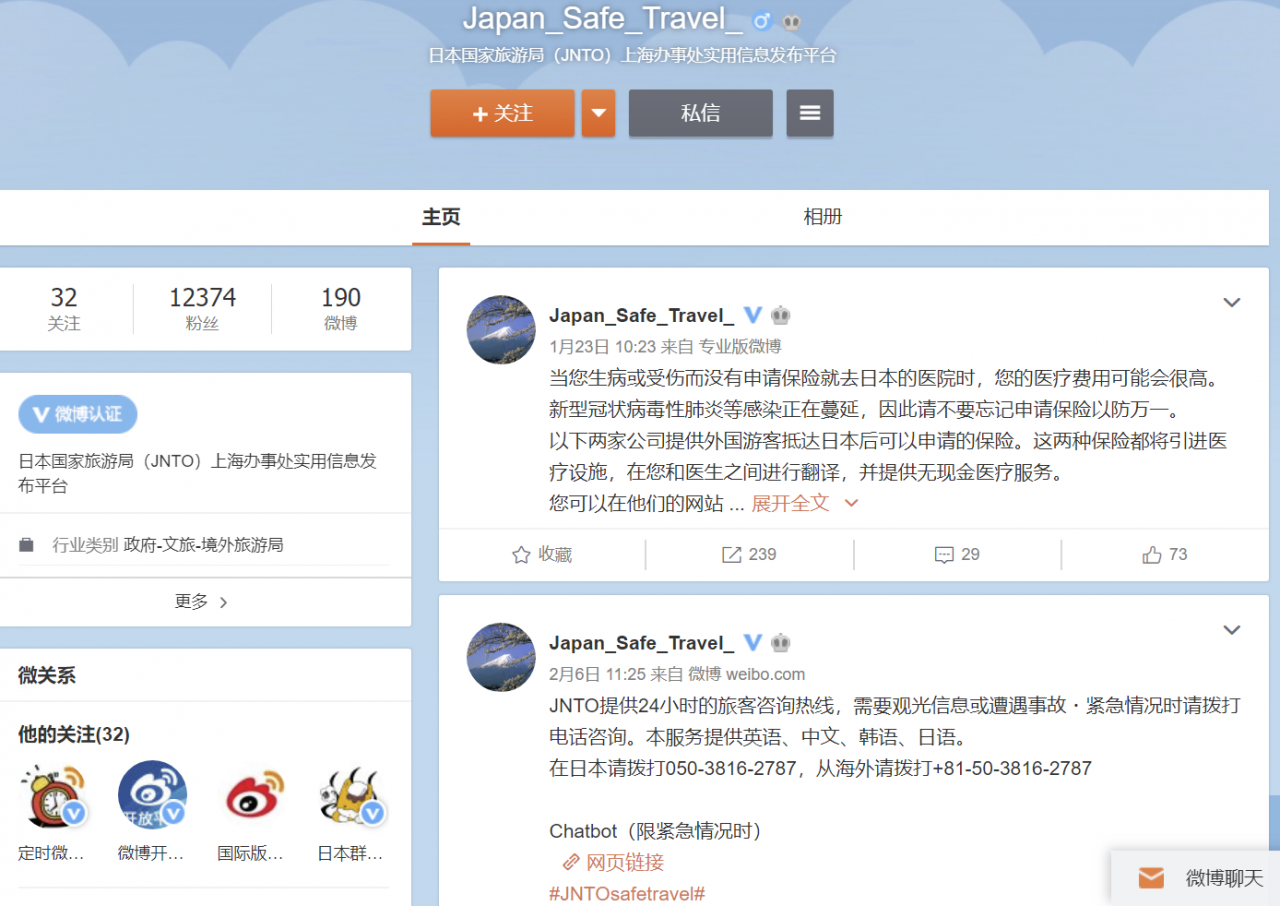Image resolution: width=1280 pixels, height=906 pixels.
Task: Click the 微博认证 verification badge
Action: pos(78,414)
